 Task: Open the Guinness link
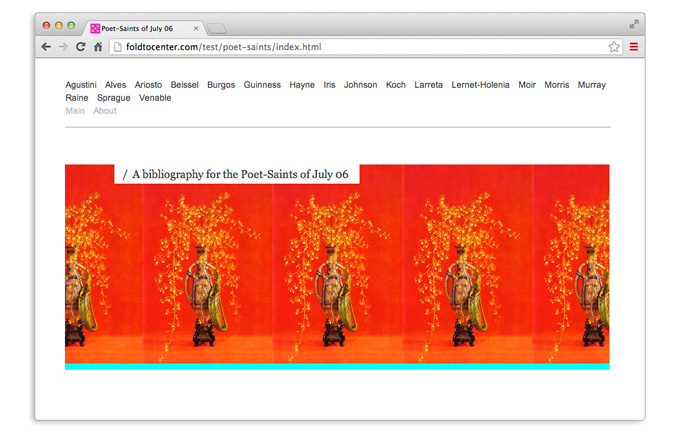(x=262, y=85)
